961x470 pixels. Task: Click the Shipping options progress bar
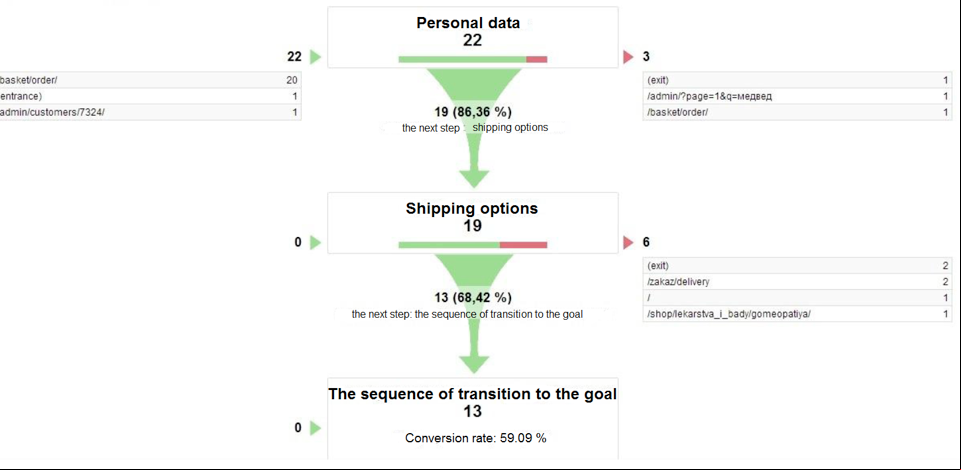(473, 245)
